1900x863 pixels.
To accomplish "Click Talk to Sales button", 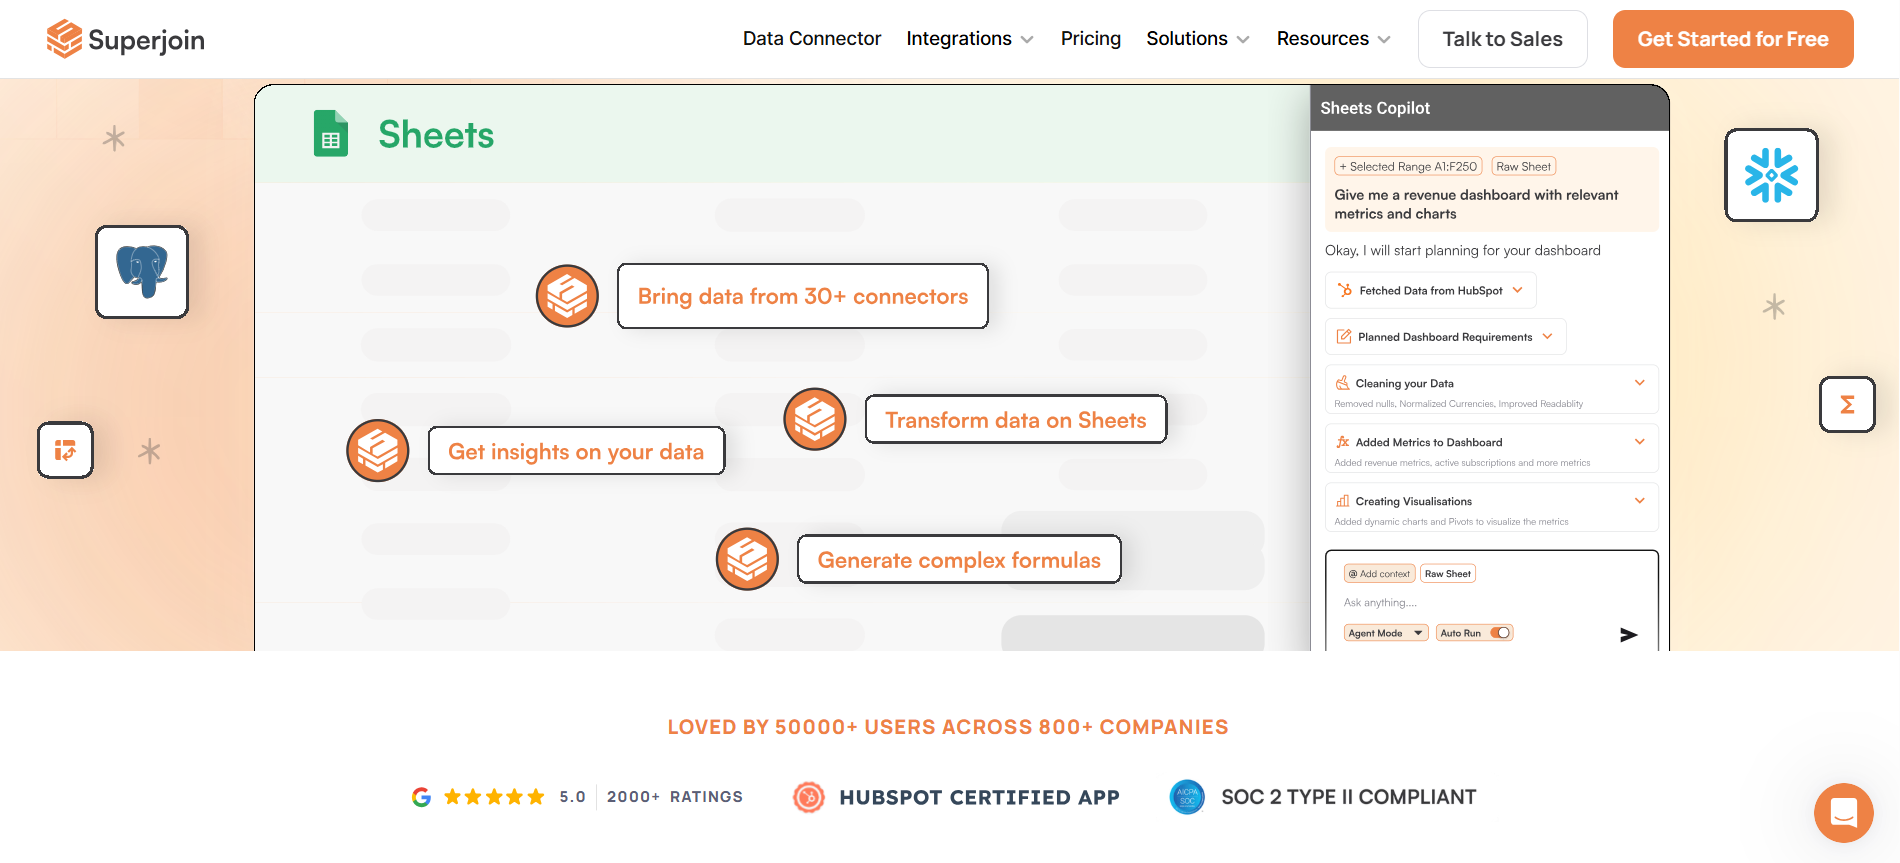I will point(1502,39).
